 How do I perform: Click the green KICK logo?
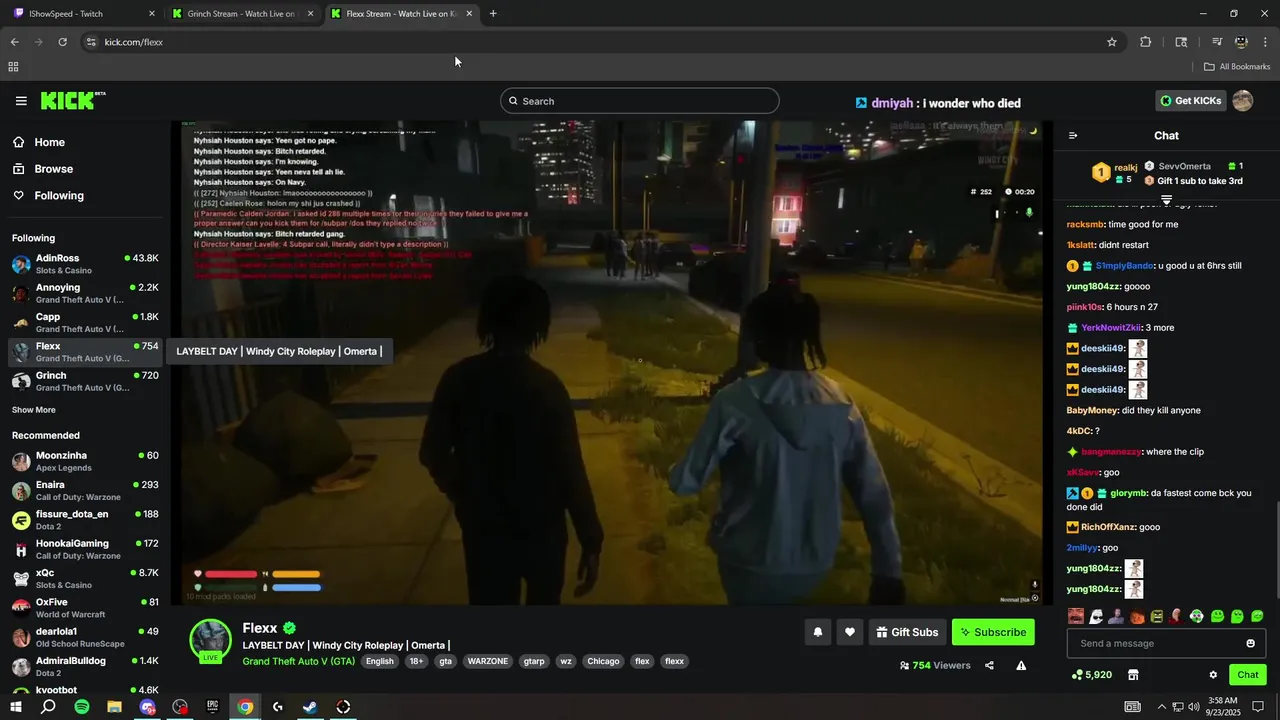click(x=72, y=100)
